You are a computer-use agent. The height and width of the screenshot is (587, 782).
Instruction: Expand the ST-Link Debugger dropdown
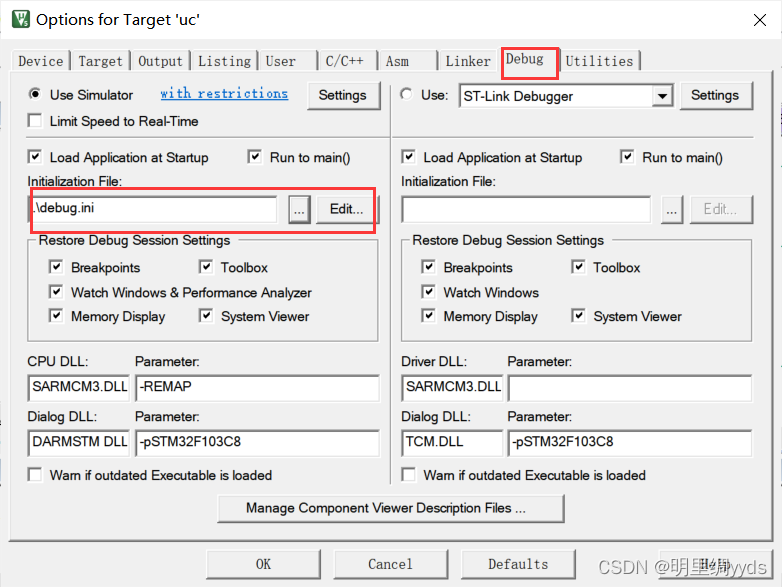point(662,96)
